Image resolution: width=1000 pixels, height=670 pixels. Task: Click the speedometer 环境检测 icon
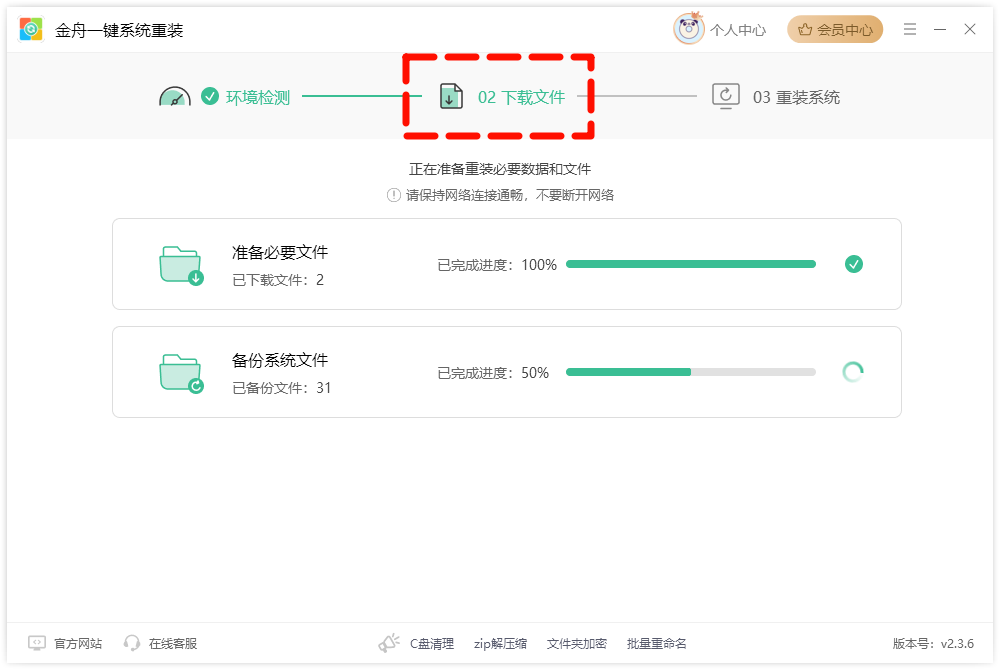click(x=175, y=96)
